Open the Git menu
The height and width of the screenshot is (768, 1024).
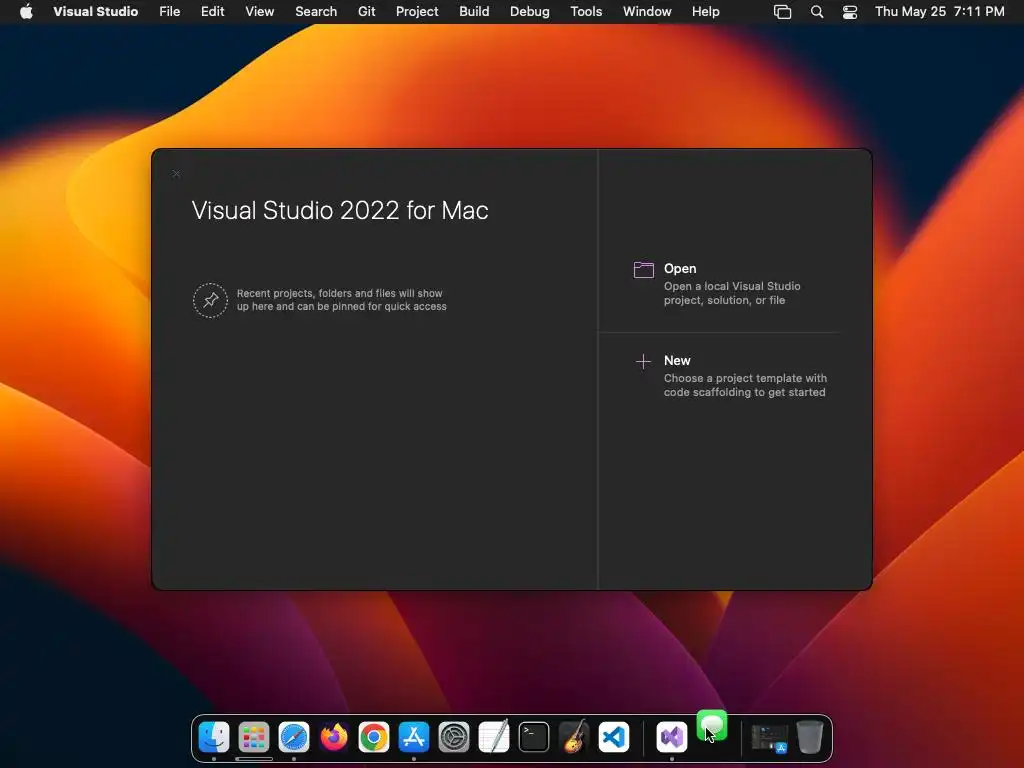366,11
